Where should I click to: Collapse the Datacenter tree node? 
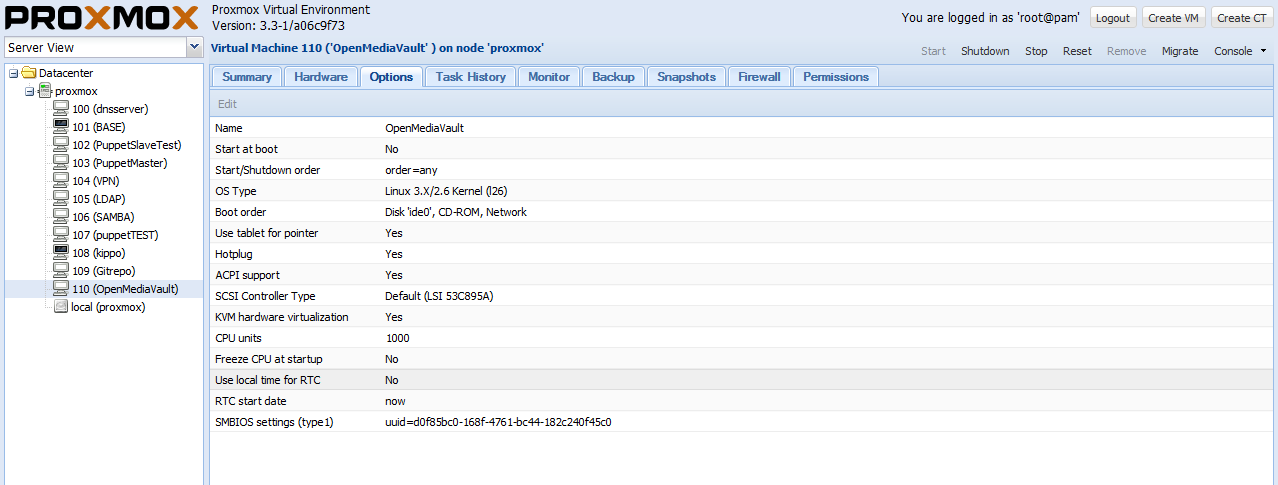pyautogui.click(x=13, y=73)
